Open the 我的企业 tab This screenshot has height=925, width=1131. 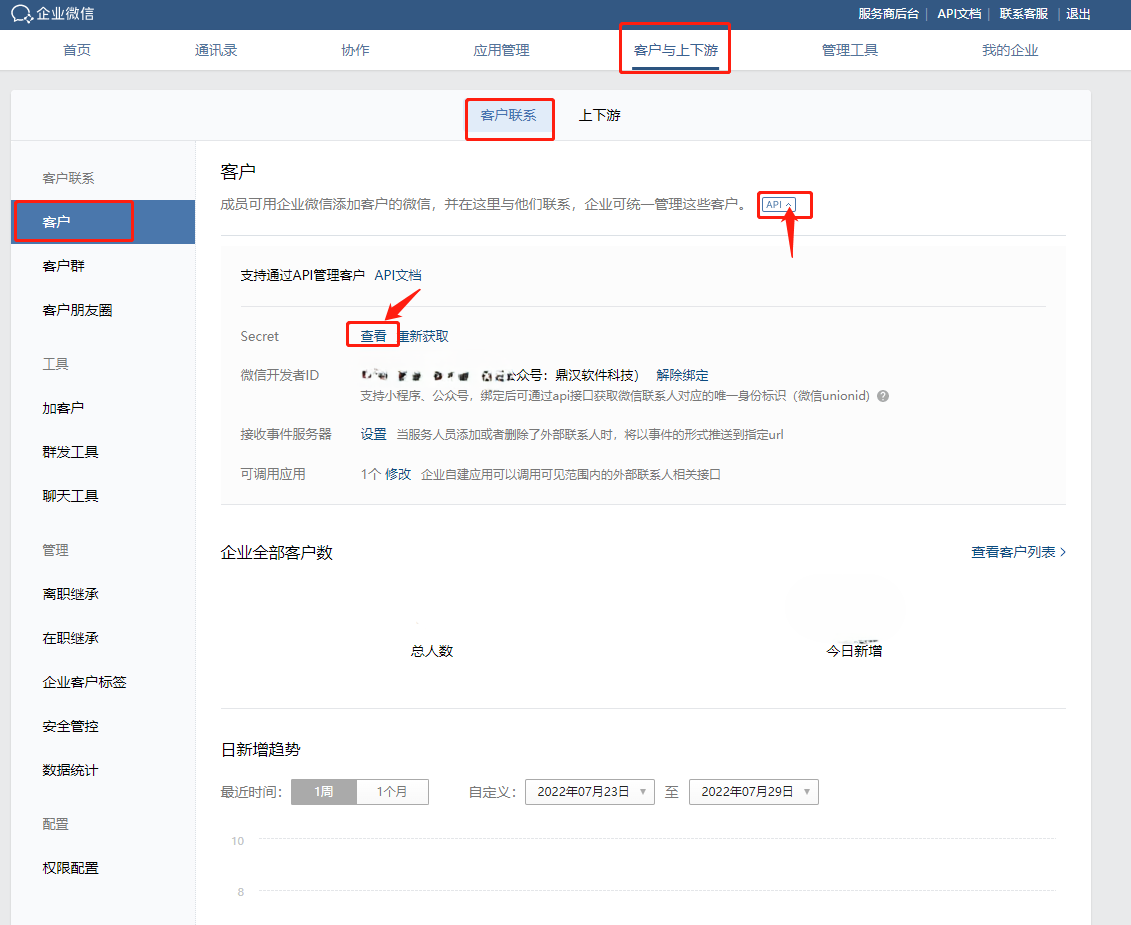[x=1010, y=51]
